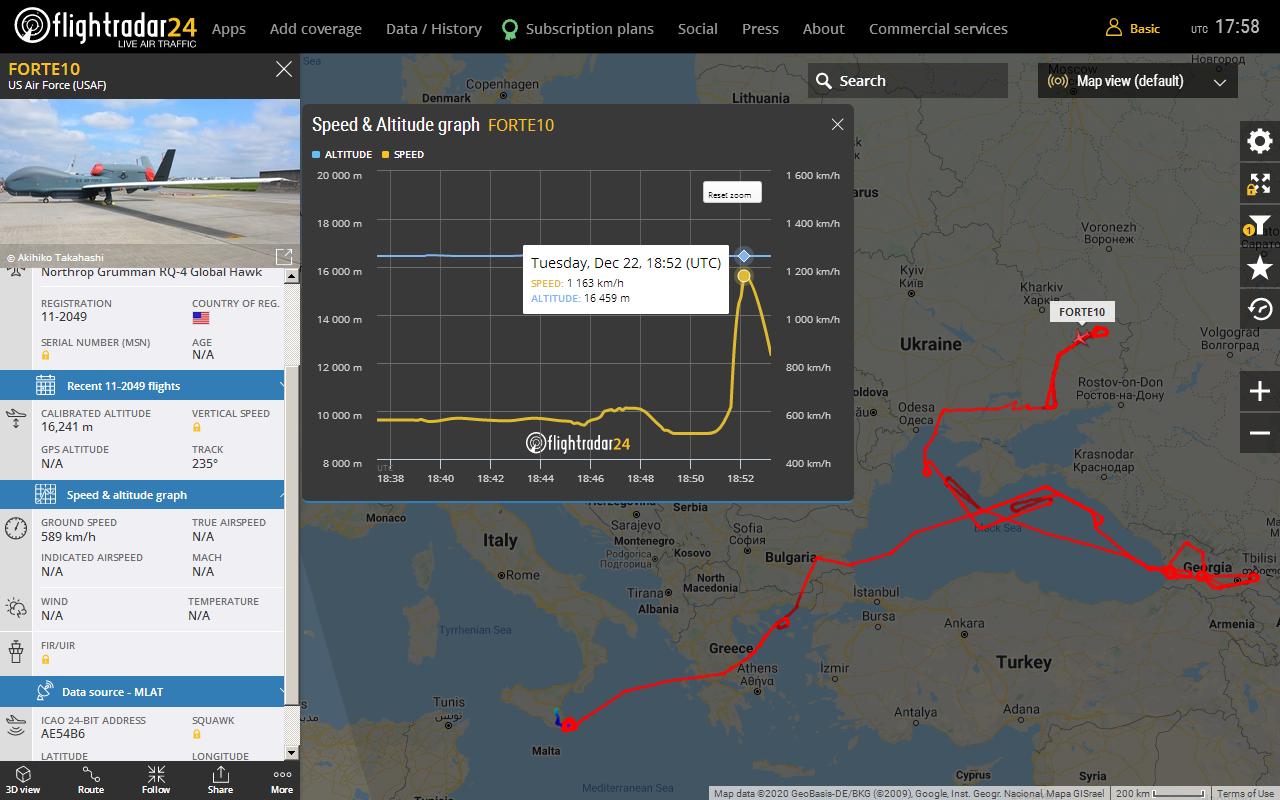
Task: Click the Basic account label
Action: pyautogui.click(x=1145, y=29)
